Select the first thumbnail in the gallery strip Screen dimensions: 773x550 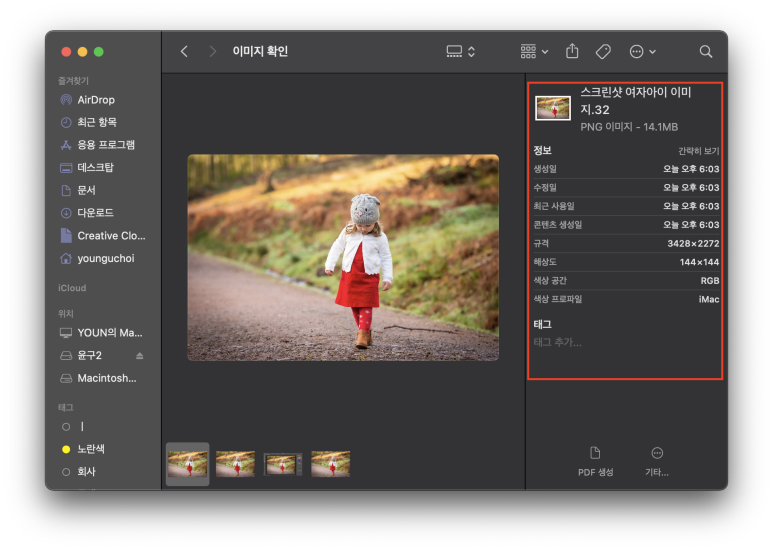187,464
